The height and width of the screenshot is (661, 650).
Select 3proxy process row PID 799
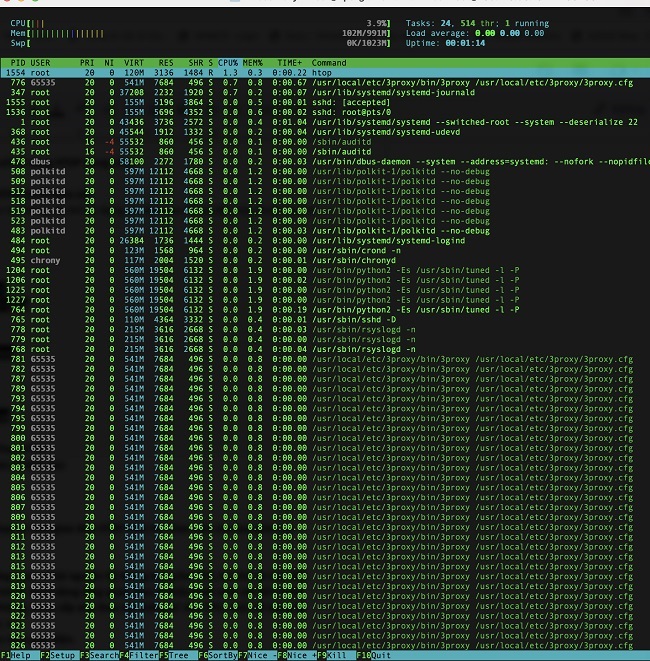point(325,428)
